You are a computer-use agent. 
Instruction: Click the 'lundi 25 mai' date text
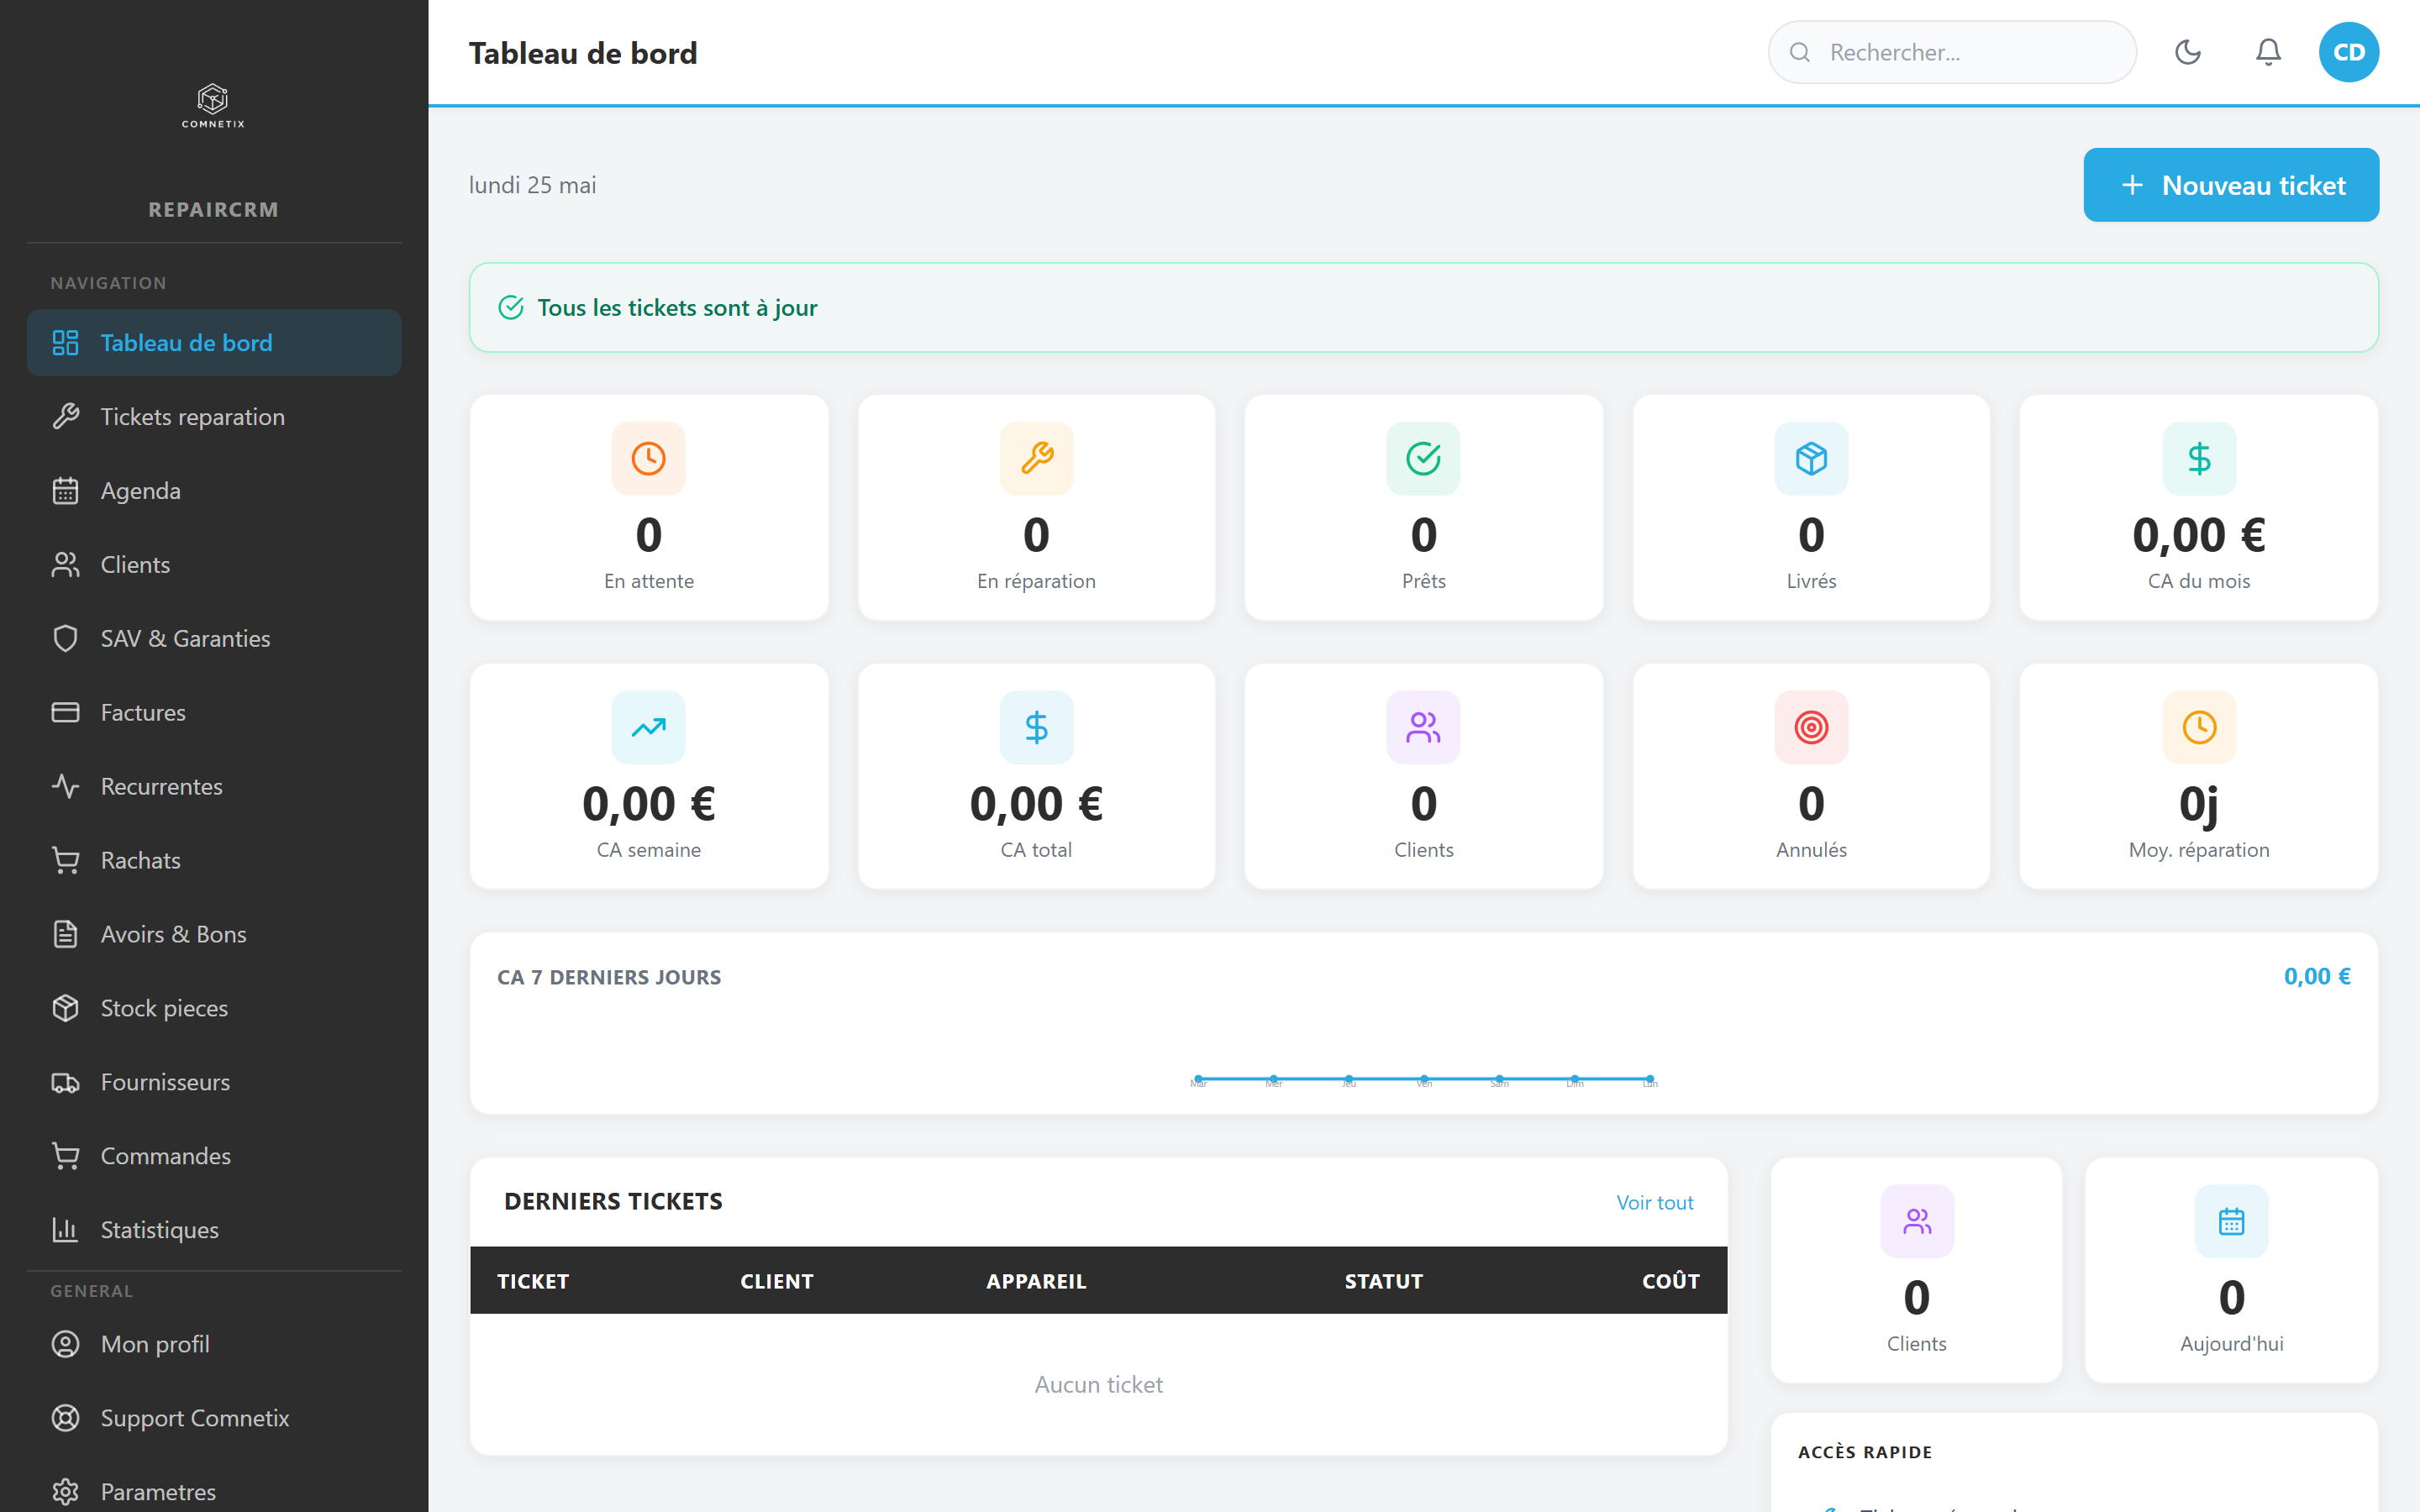pos(533,185)
